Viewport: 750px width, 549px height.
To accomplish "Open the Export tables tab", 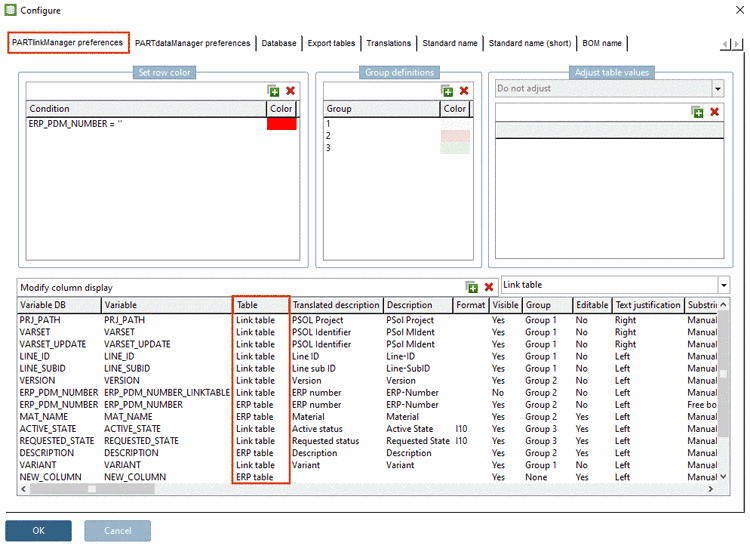I will pyautogui.click(x=331, y=43).
